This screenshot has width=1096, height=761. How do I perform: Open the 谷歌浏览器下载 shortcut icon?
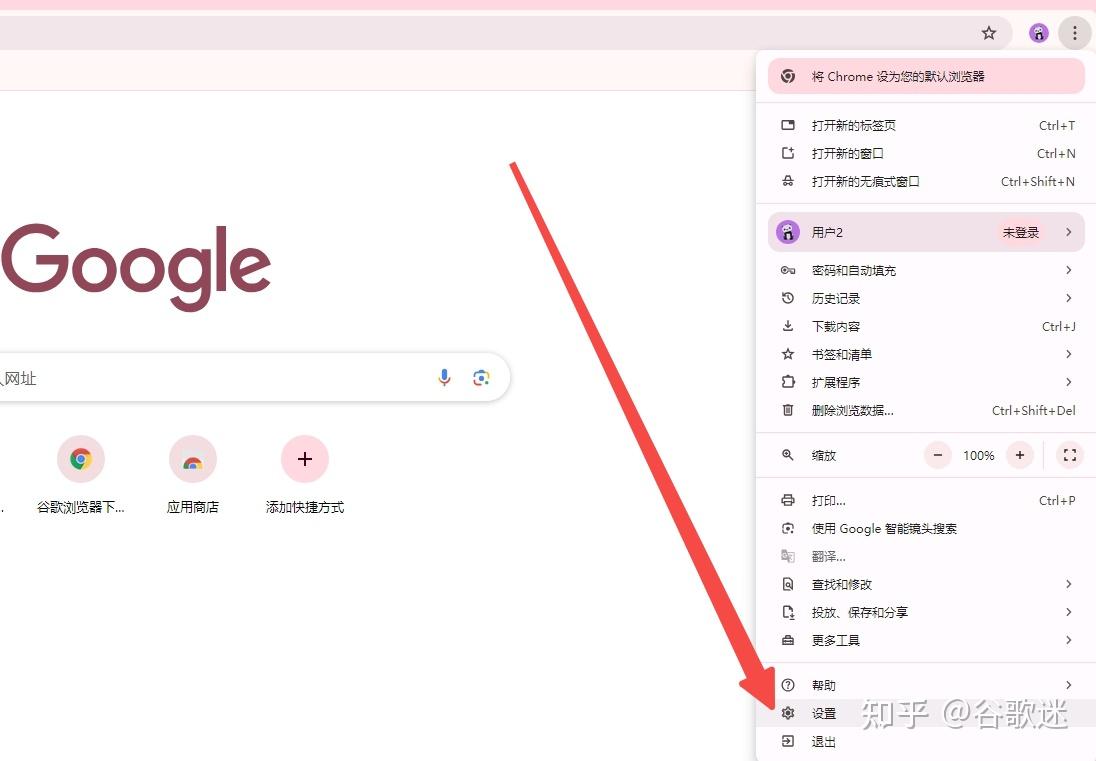(80, 458)
